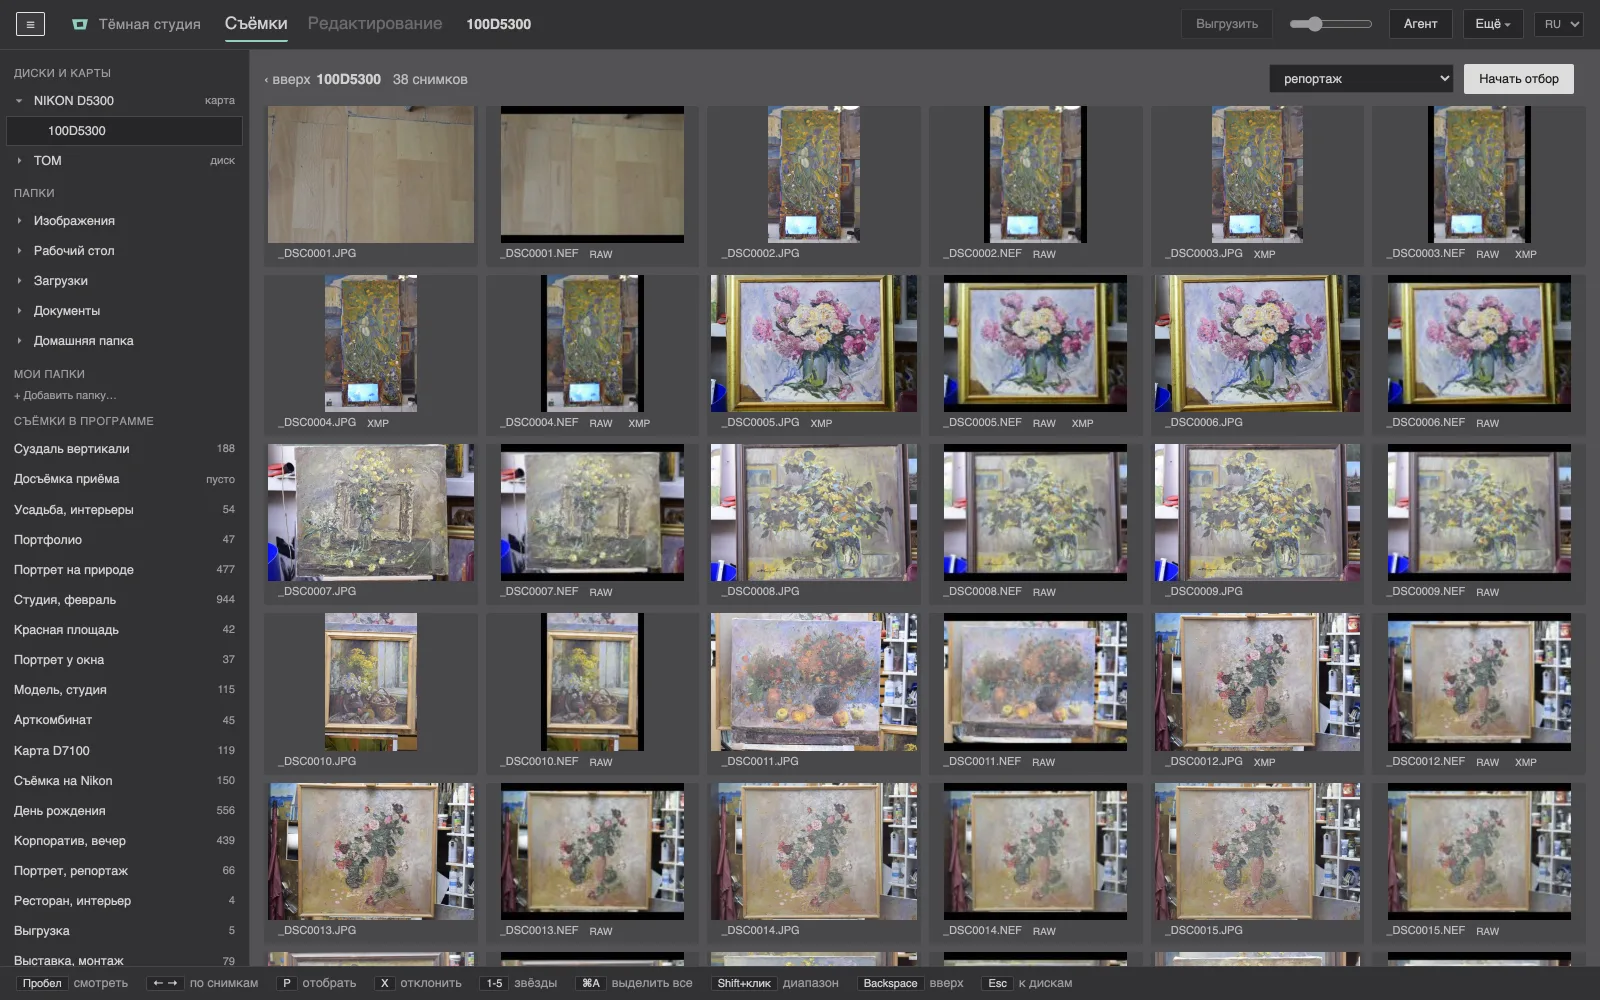Open the День рождения session
Image resolution: width=1600 pixels, height=1000 pixels.
point(124,811)
